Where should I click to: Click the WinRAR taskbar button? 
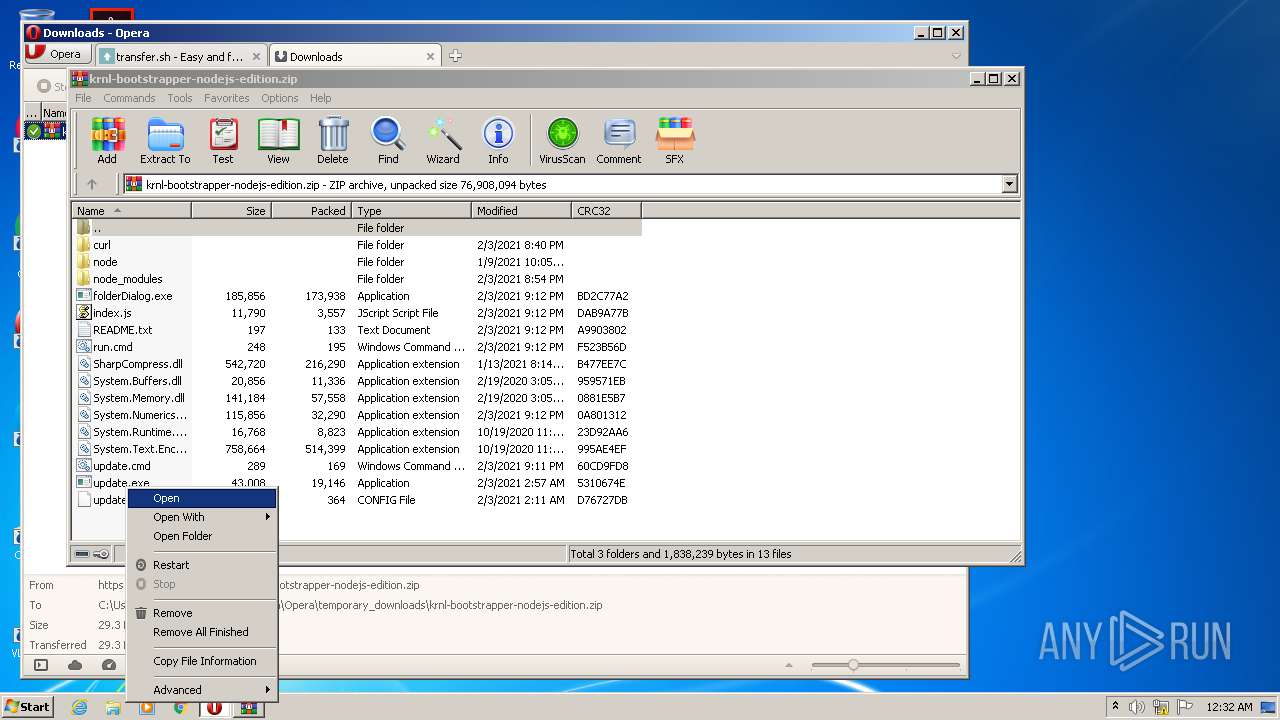[x=248, y=707]
